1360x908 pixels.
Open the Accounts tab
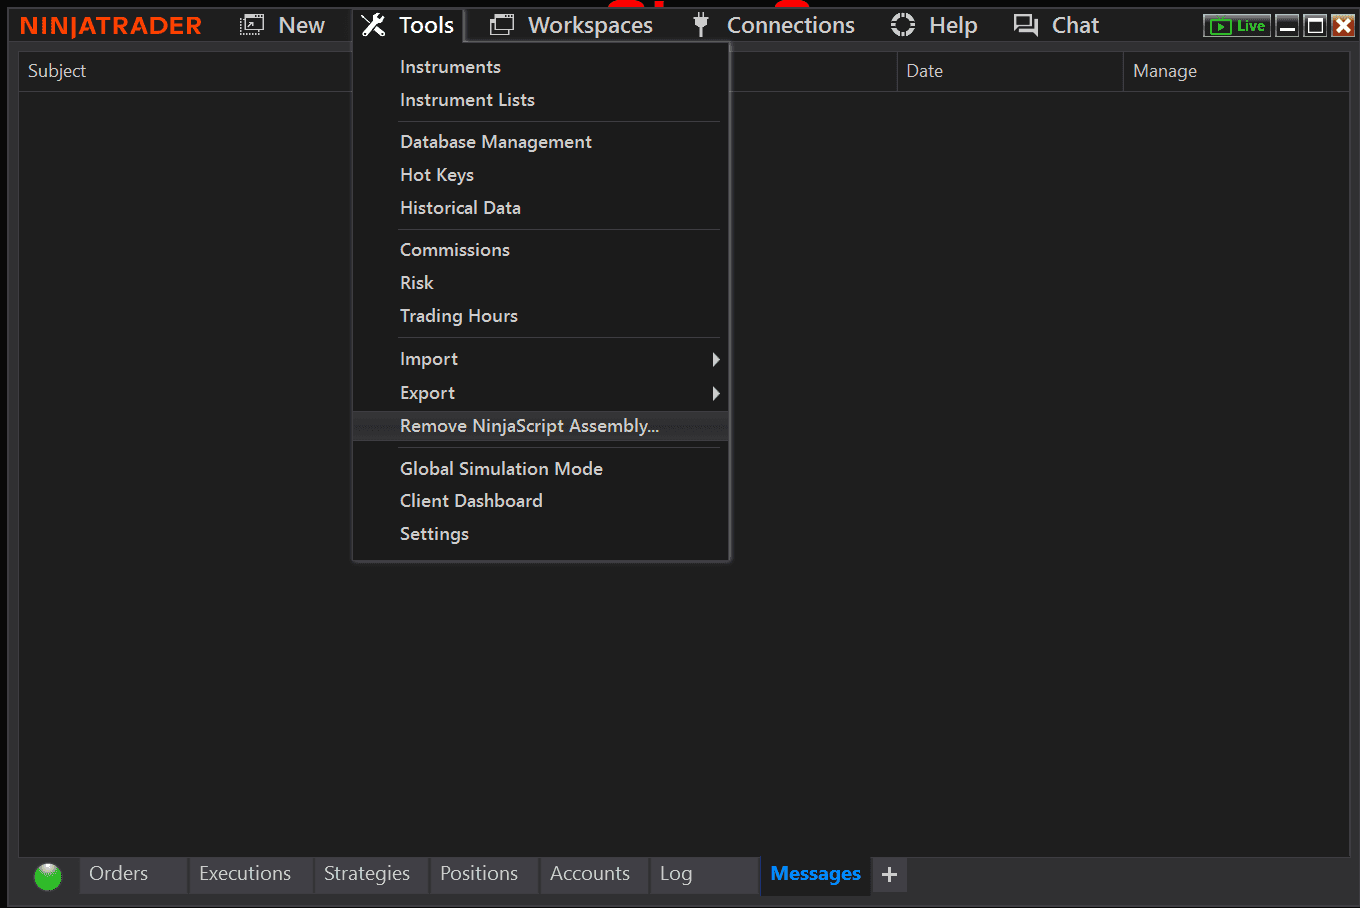point(589,873)
